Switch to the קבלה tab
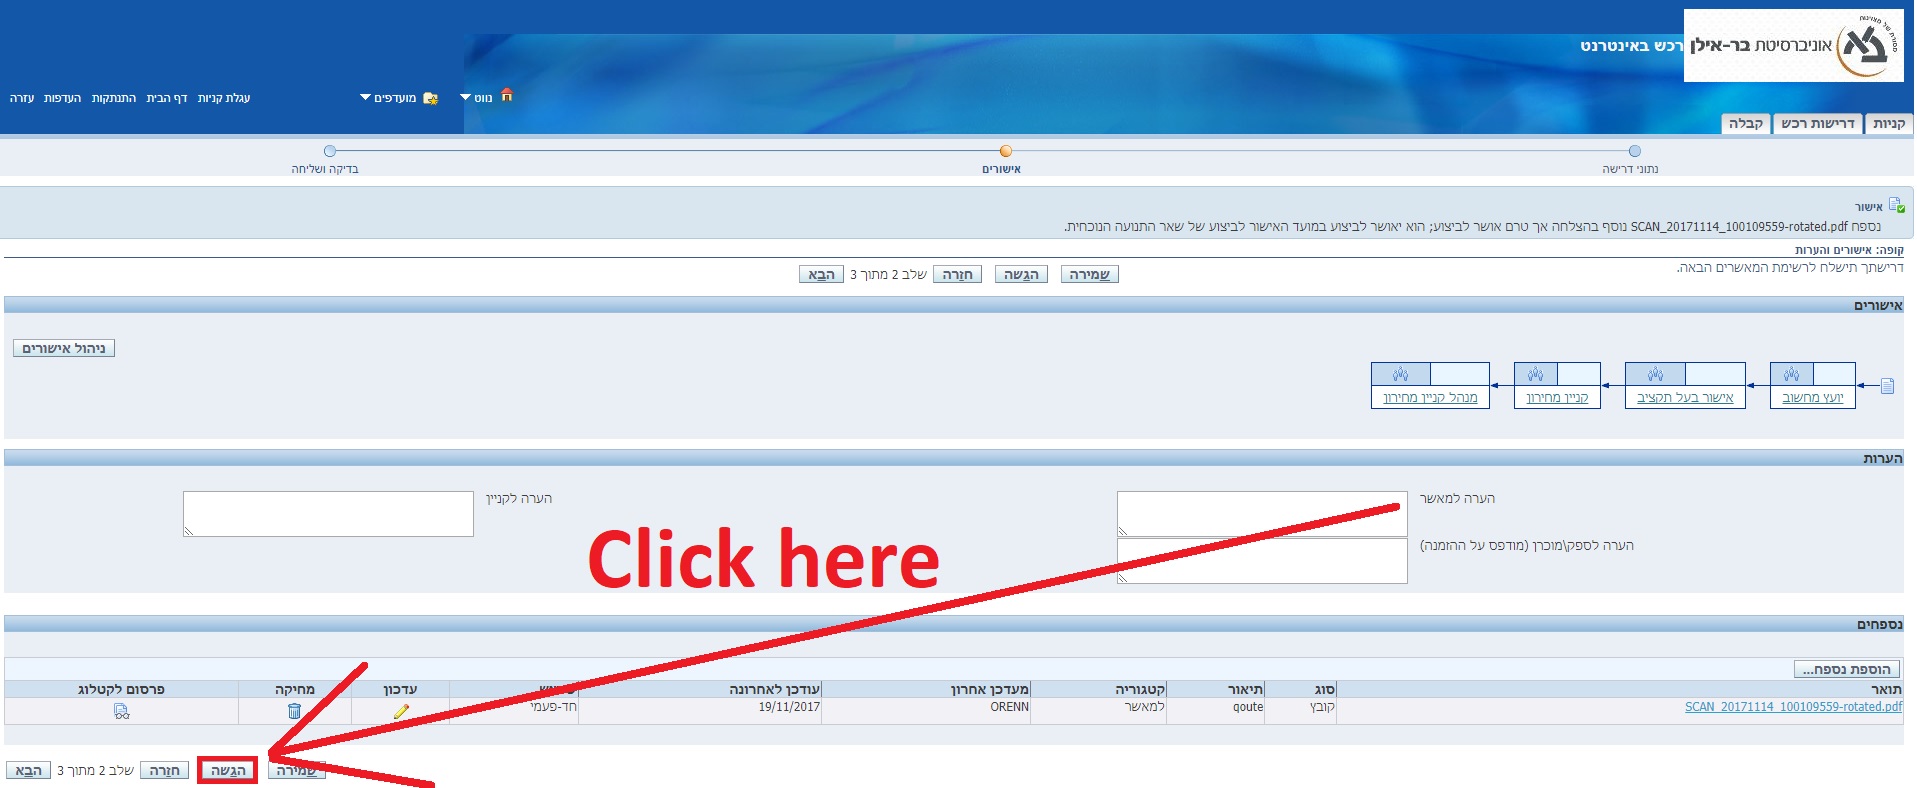1917x788 pixels. [1745, 124]
